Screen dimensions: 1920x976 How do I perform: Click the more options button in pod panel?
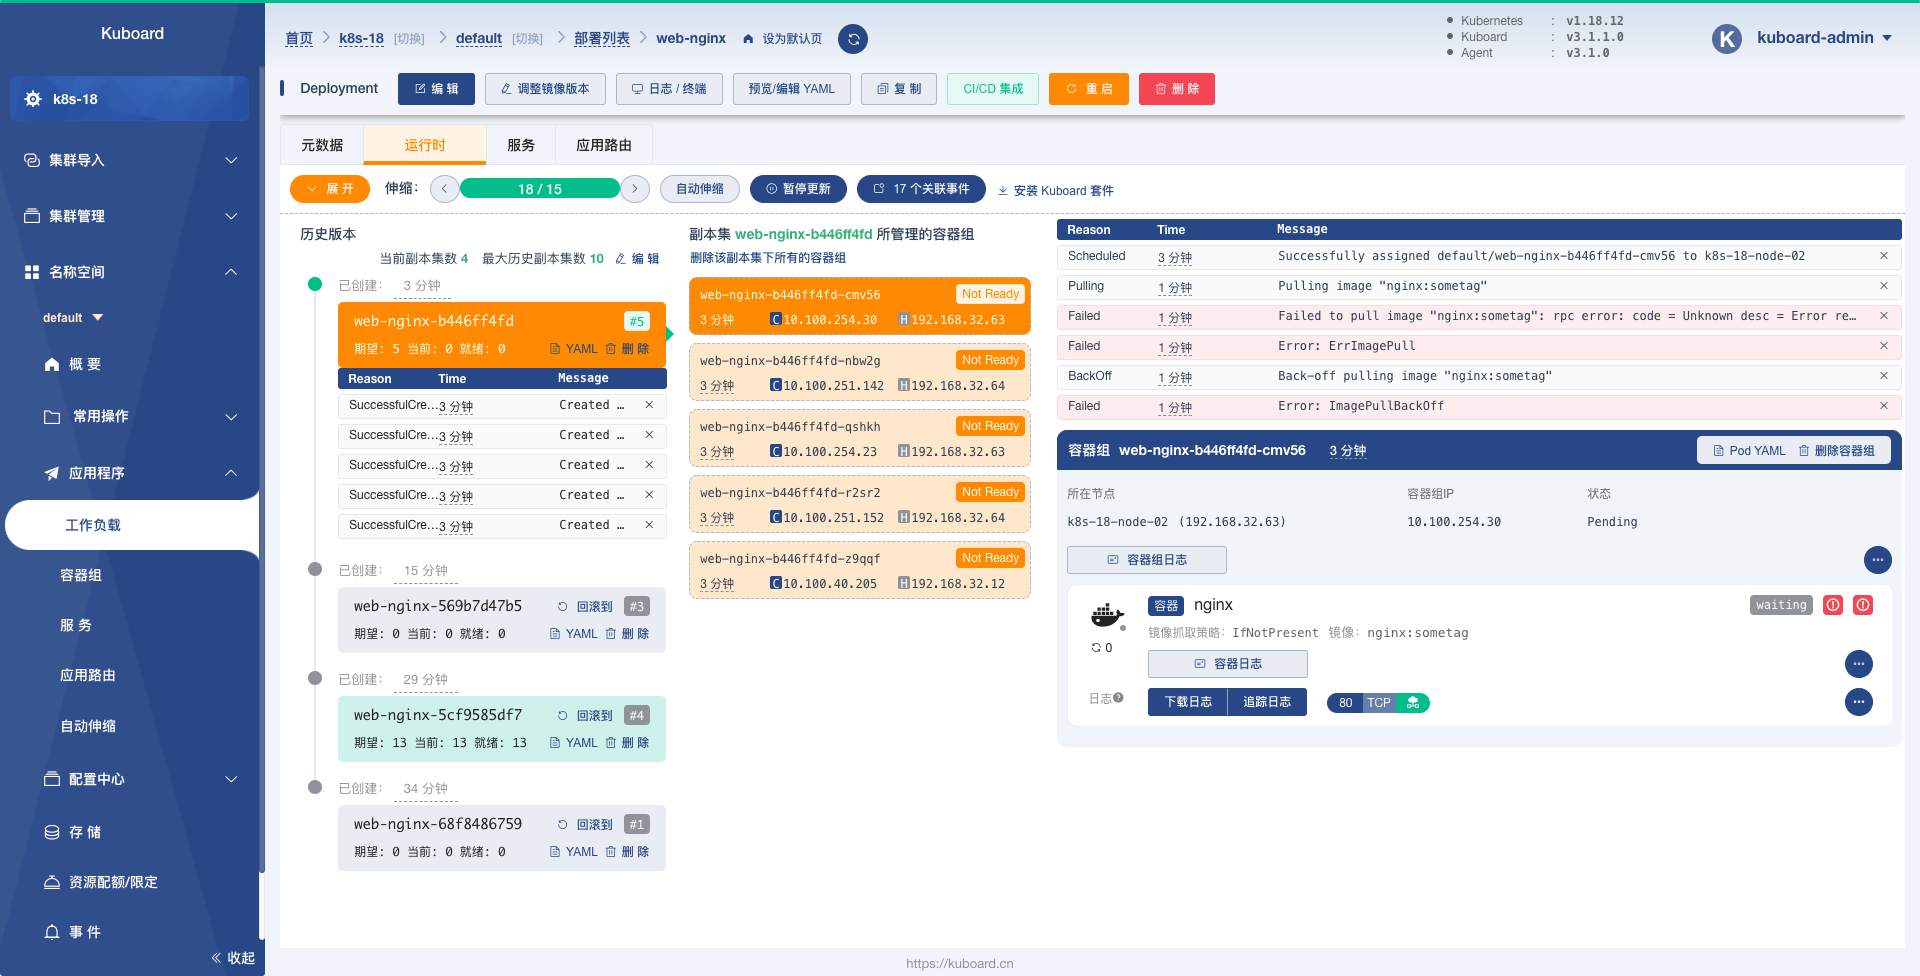(1877, 560)
